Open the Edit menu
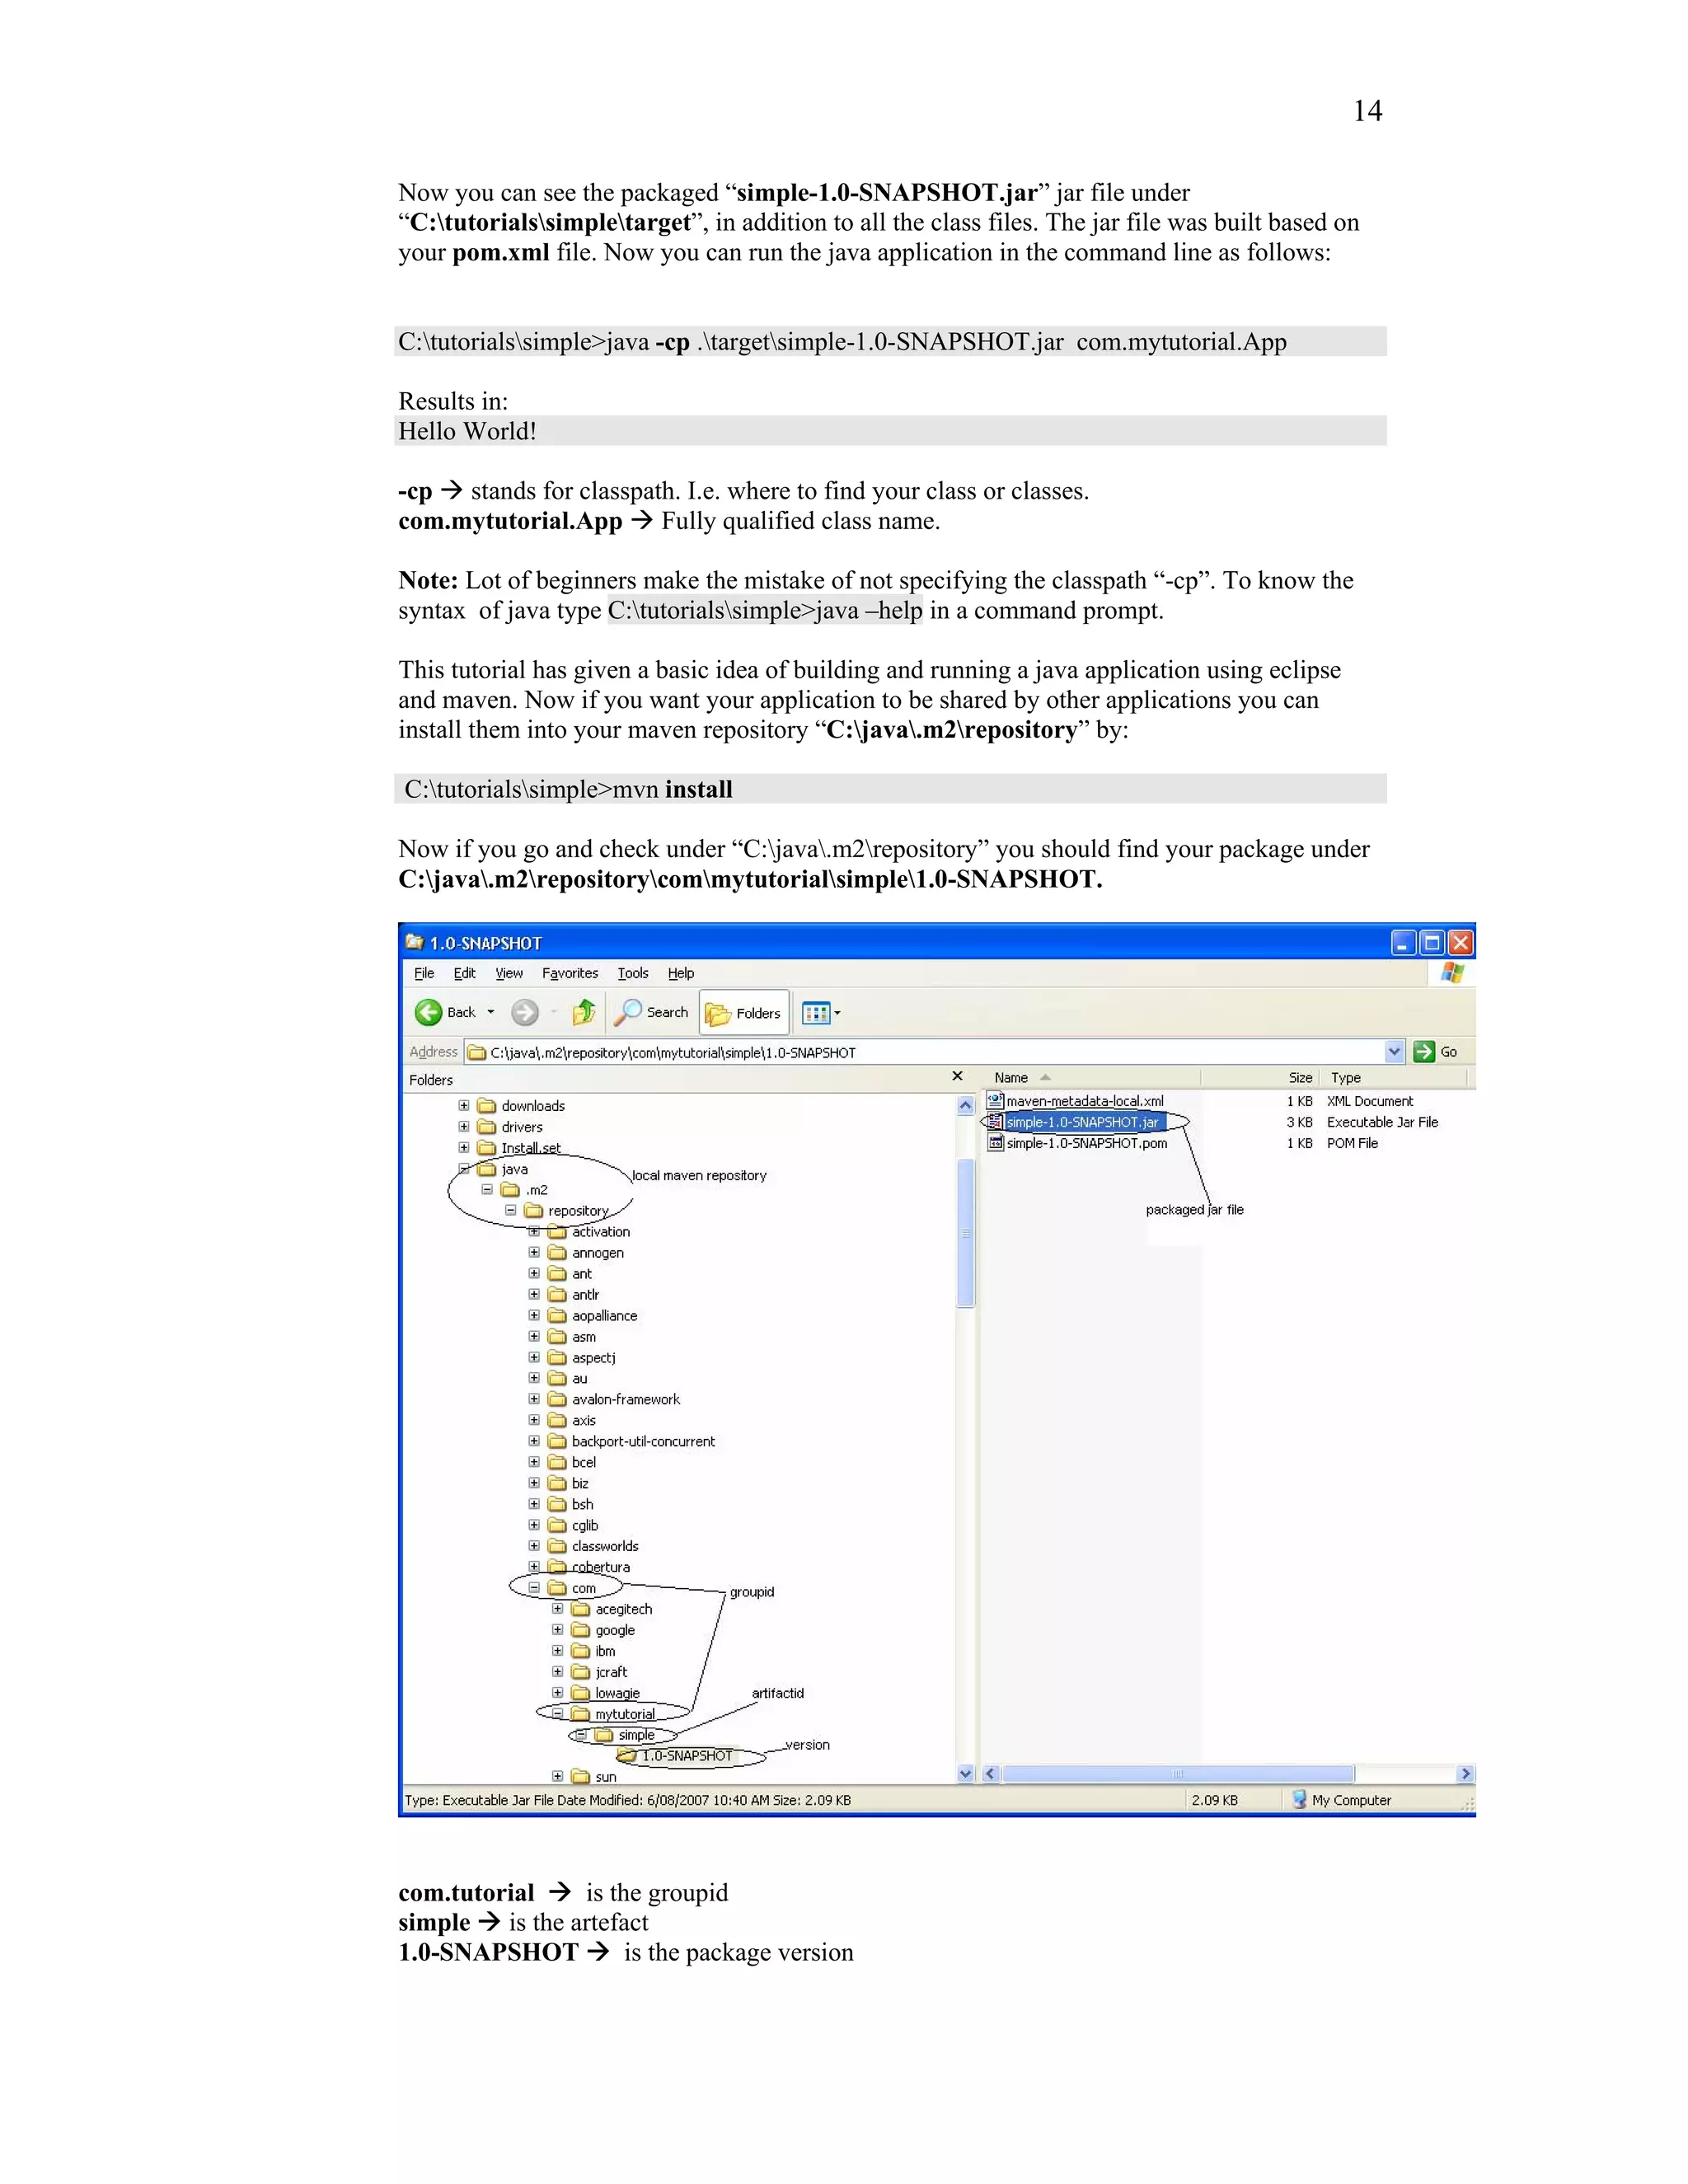Viewport: 1688px width, 2184px height. (464, 973)
